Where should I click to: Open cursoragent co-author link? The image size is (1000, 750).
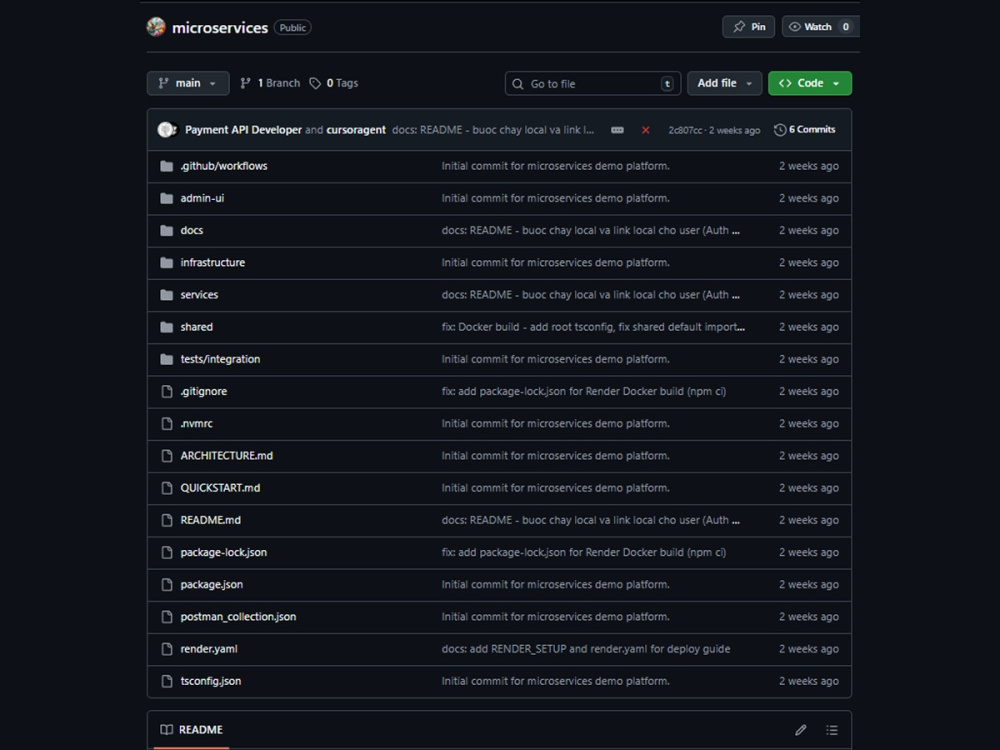(x=356, y=129)
